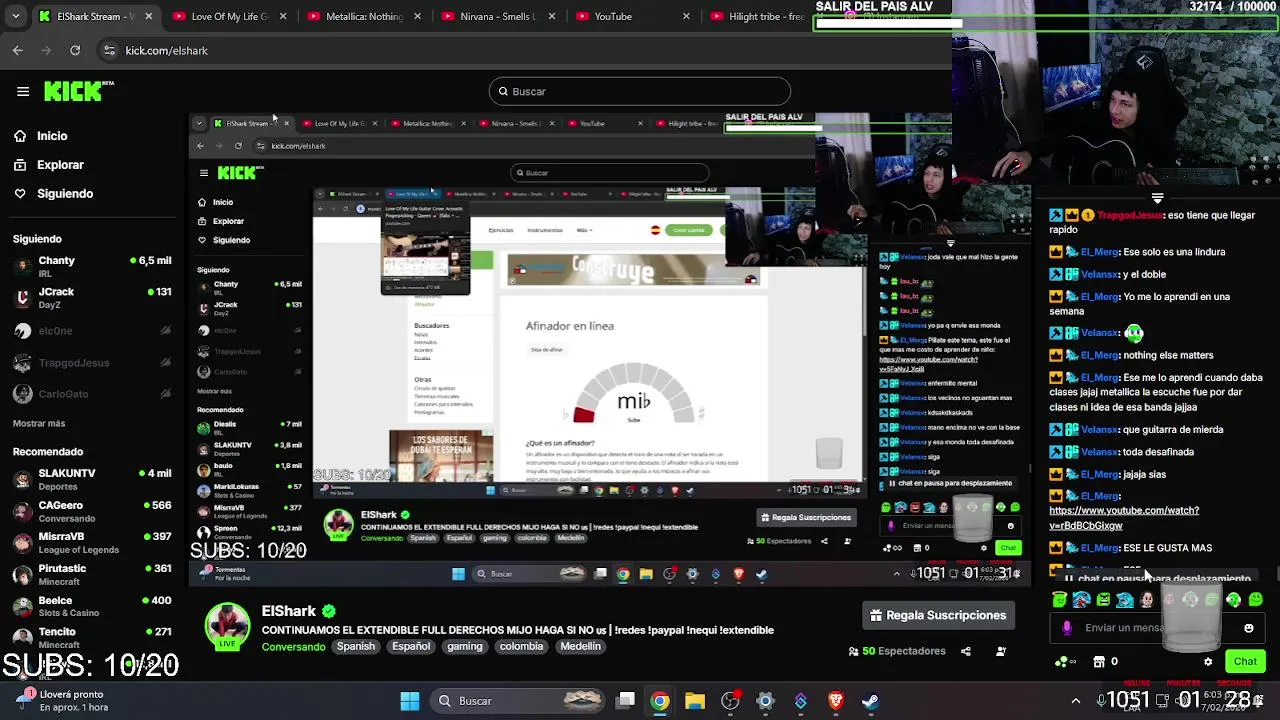
Task: Click the purple microphone icon in chat input
Action: click(x=1067, y=628)
